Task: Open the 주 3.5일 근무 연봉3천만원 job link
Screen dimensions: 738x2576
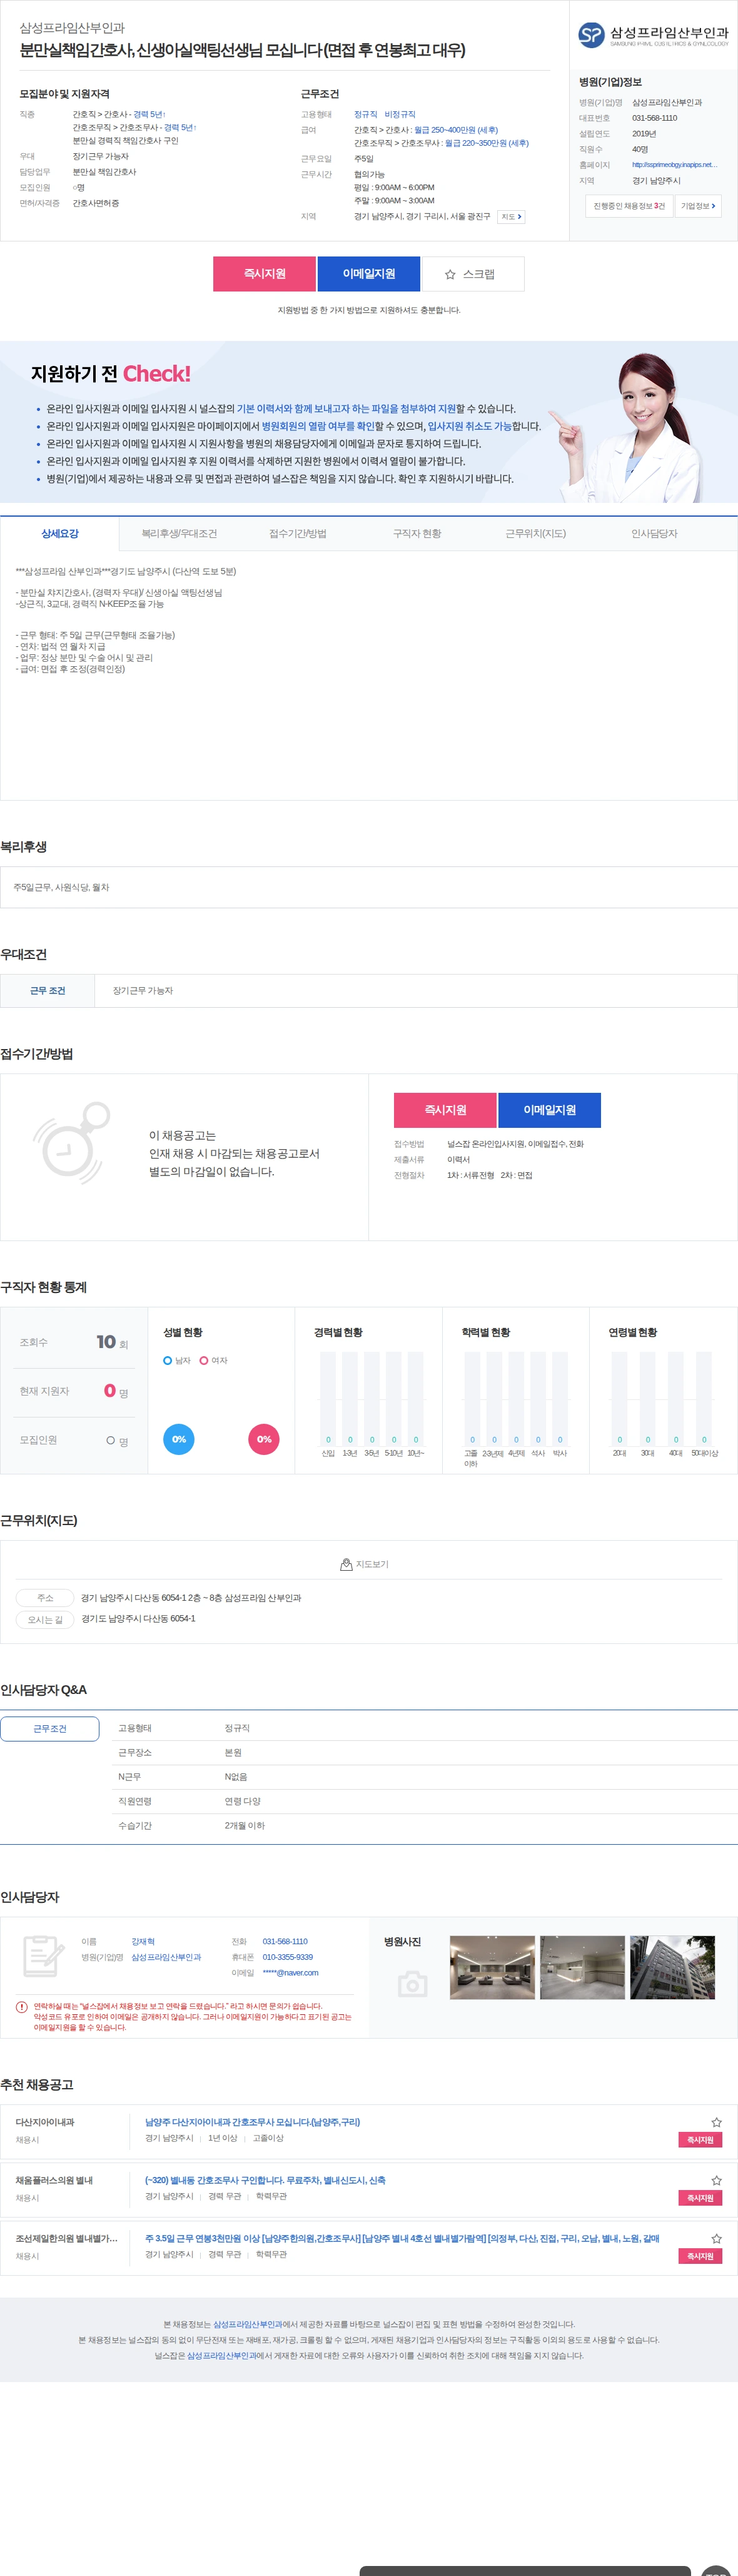Action: [x=402, y=2238]
